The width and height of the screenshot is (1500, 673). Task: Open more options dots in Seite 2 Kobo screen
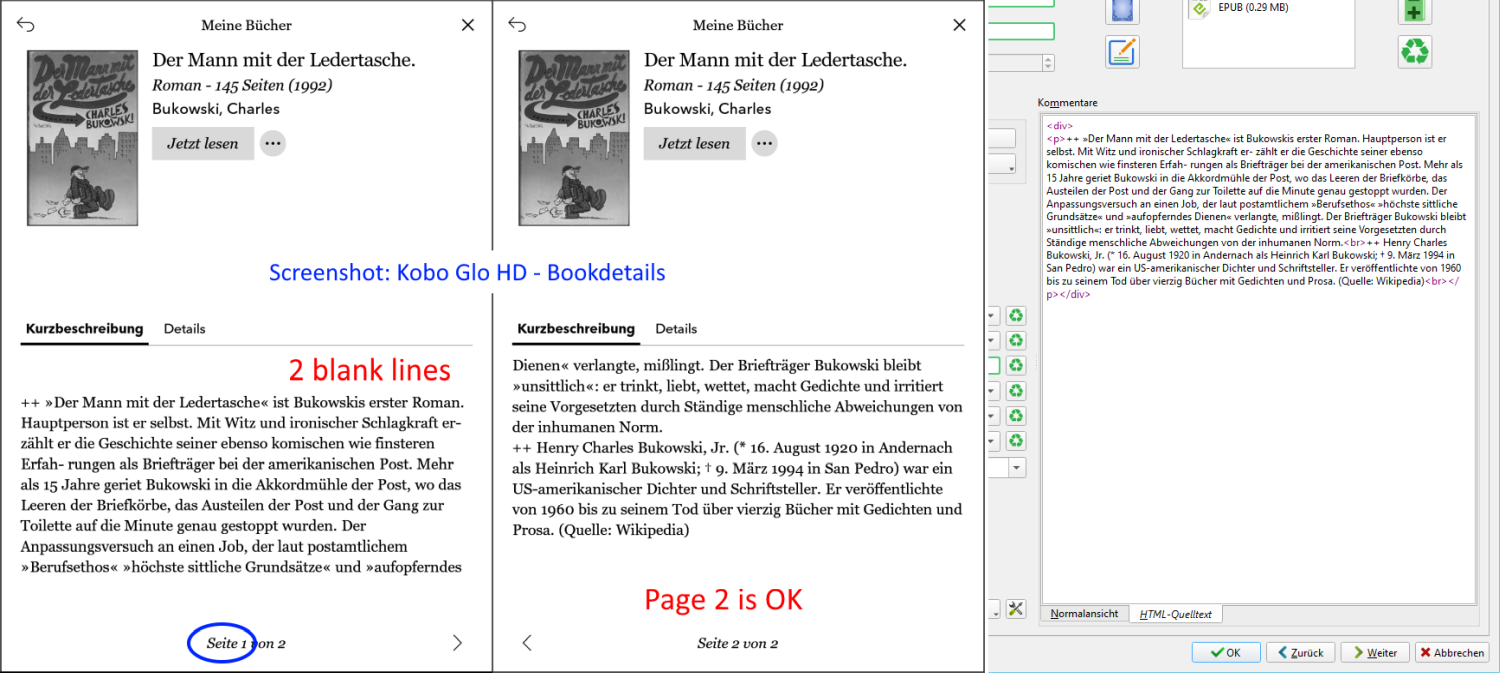click(765, 143)
